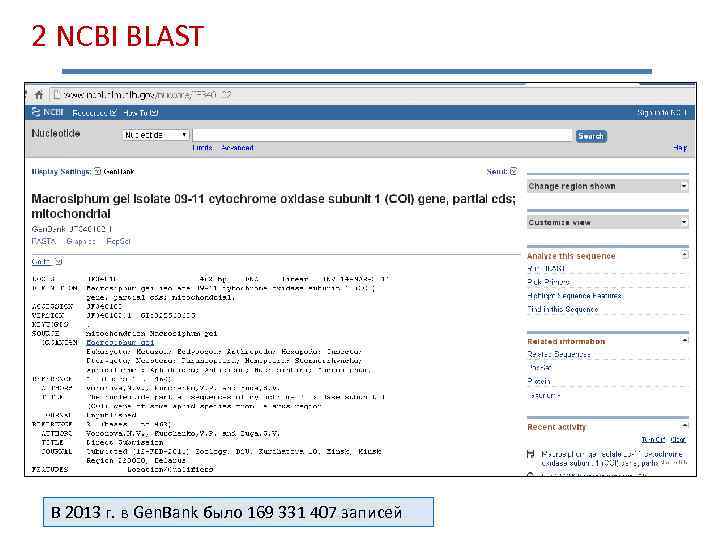Image resolution: width=720 pixels, height=540 pixels.
Task: Switch to Graphics view
Action: point(81,241)
